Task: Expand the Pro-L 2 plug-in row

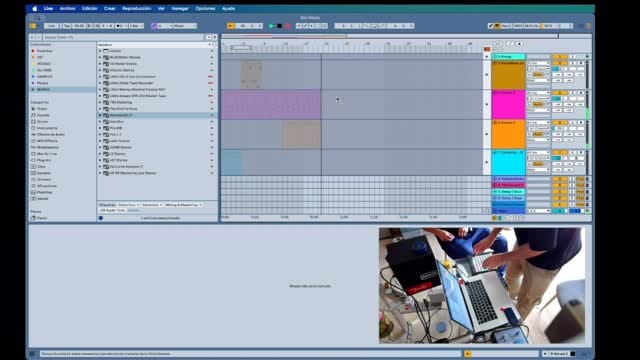Action: [100, 134]
